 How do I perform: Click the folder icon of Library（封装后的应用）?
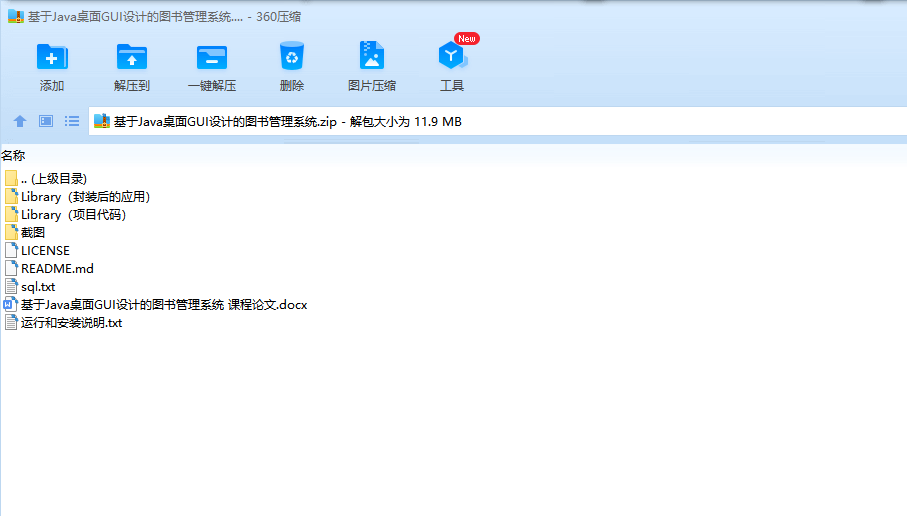pos(11,197)
